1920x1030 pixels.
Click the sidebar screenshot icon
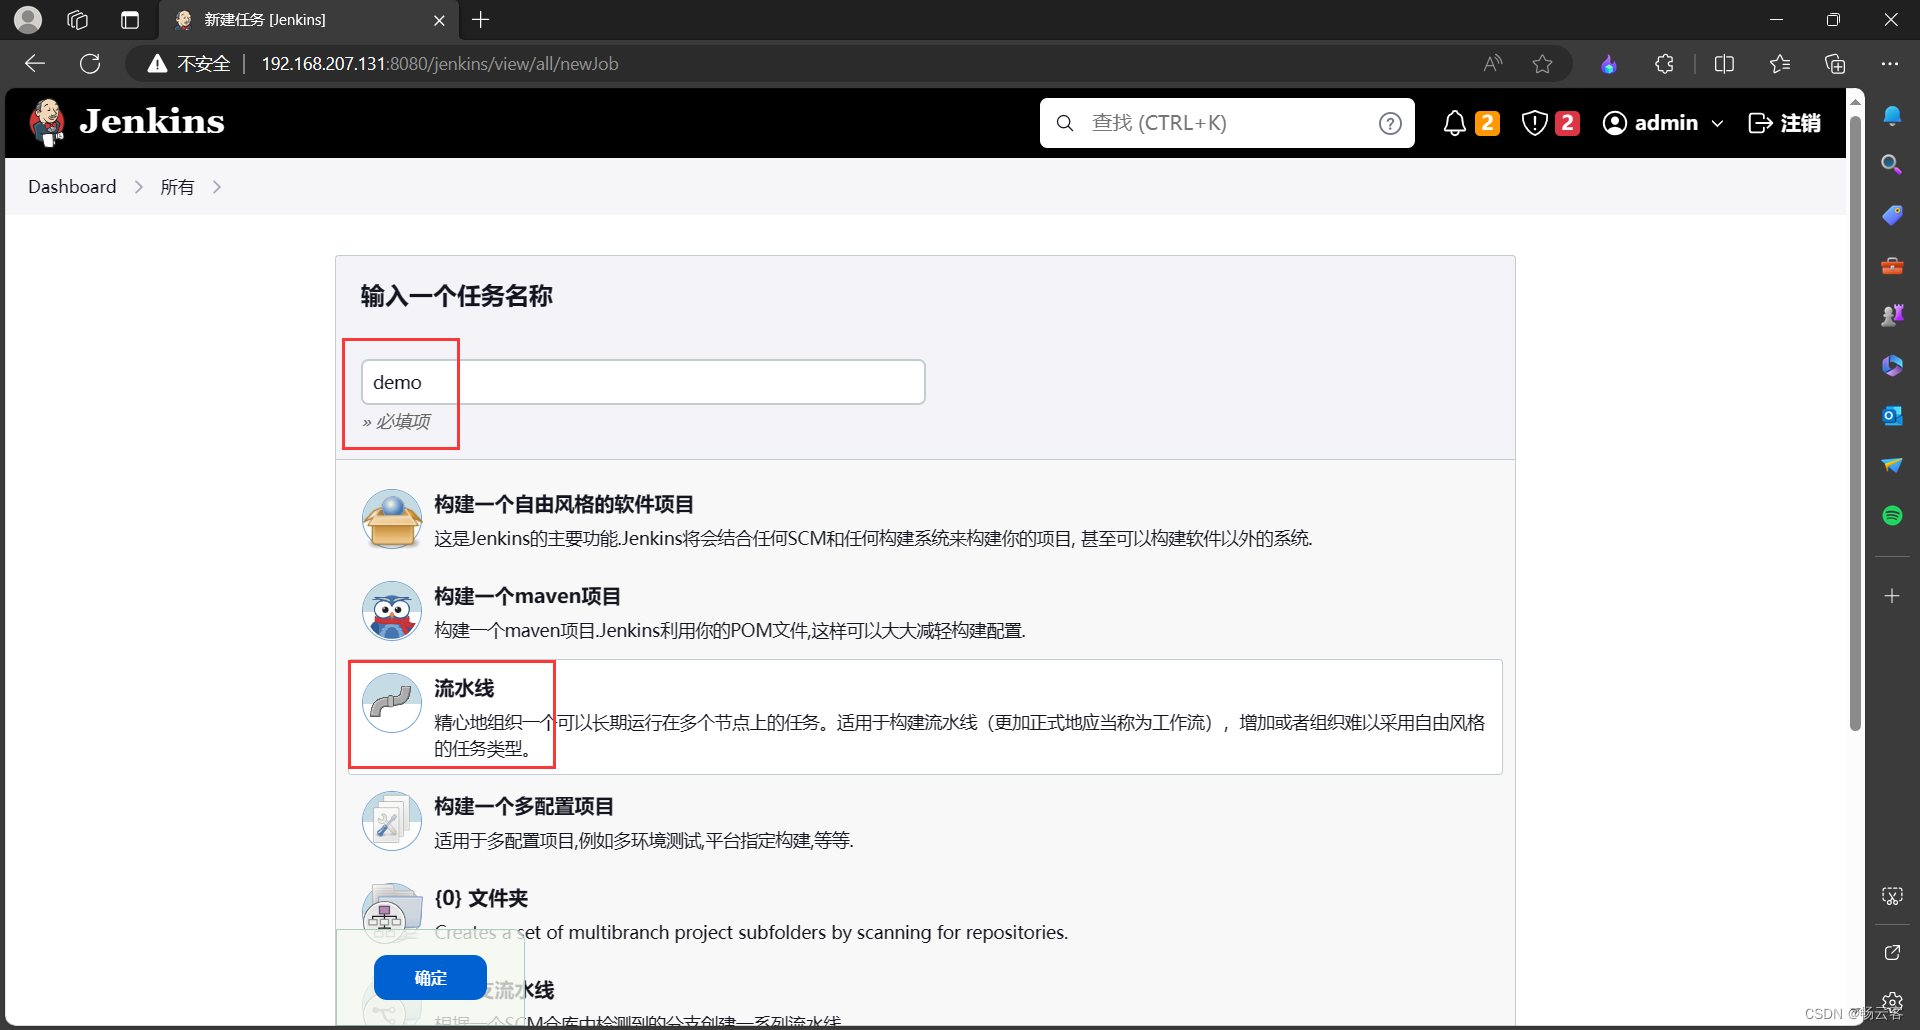(x=1892, y=896)
